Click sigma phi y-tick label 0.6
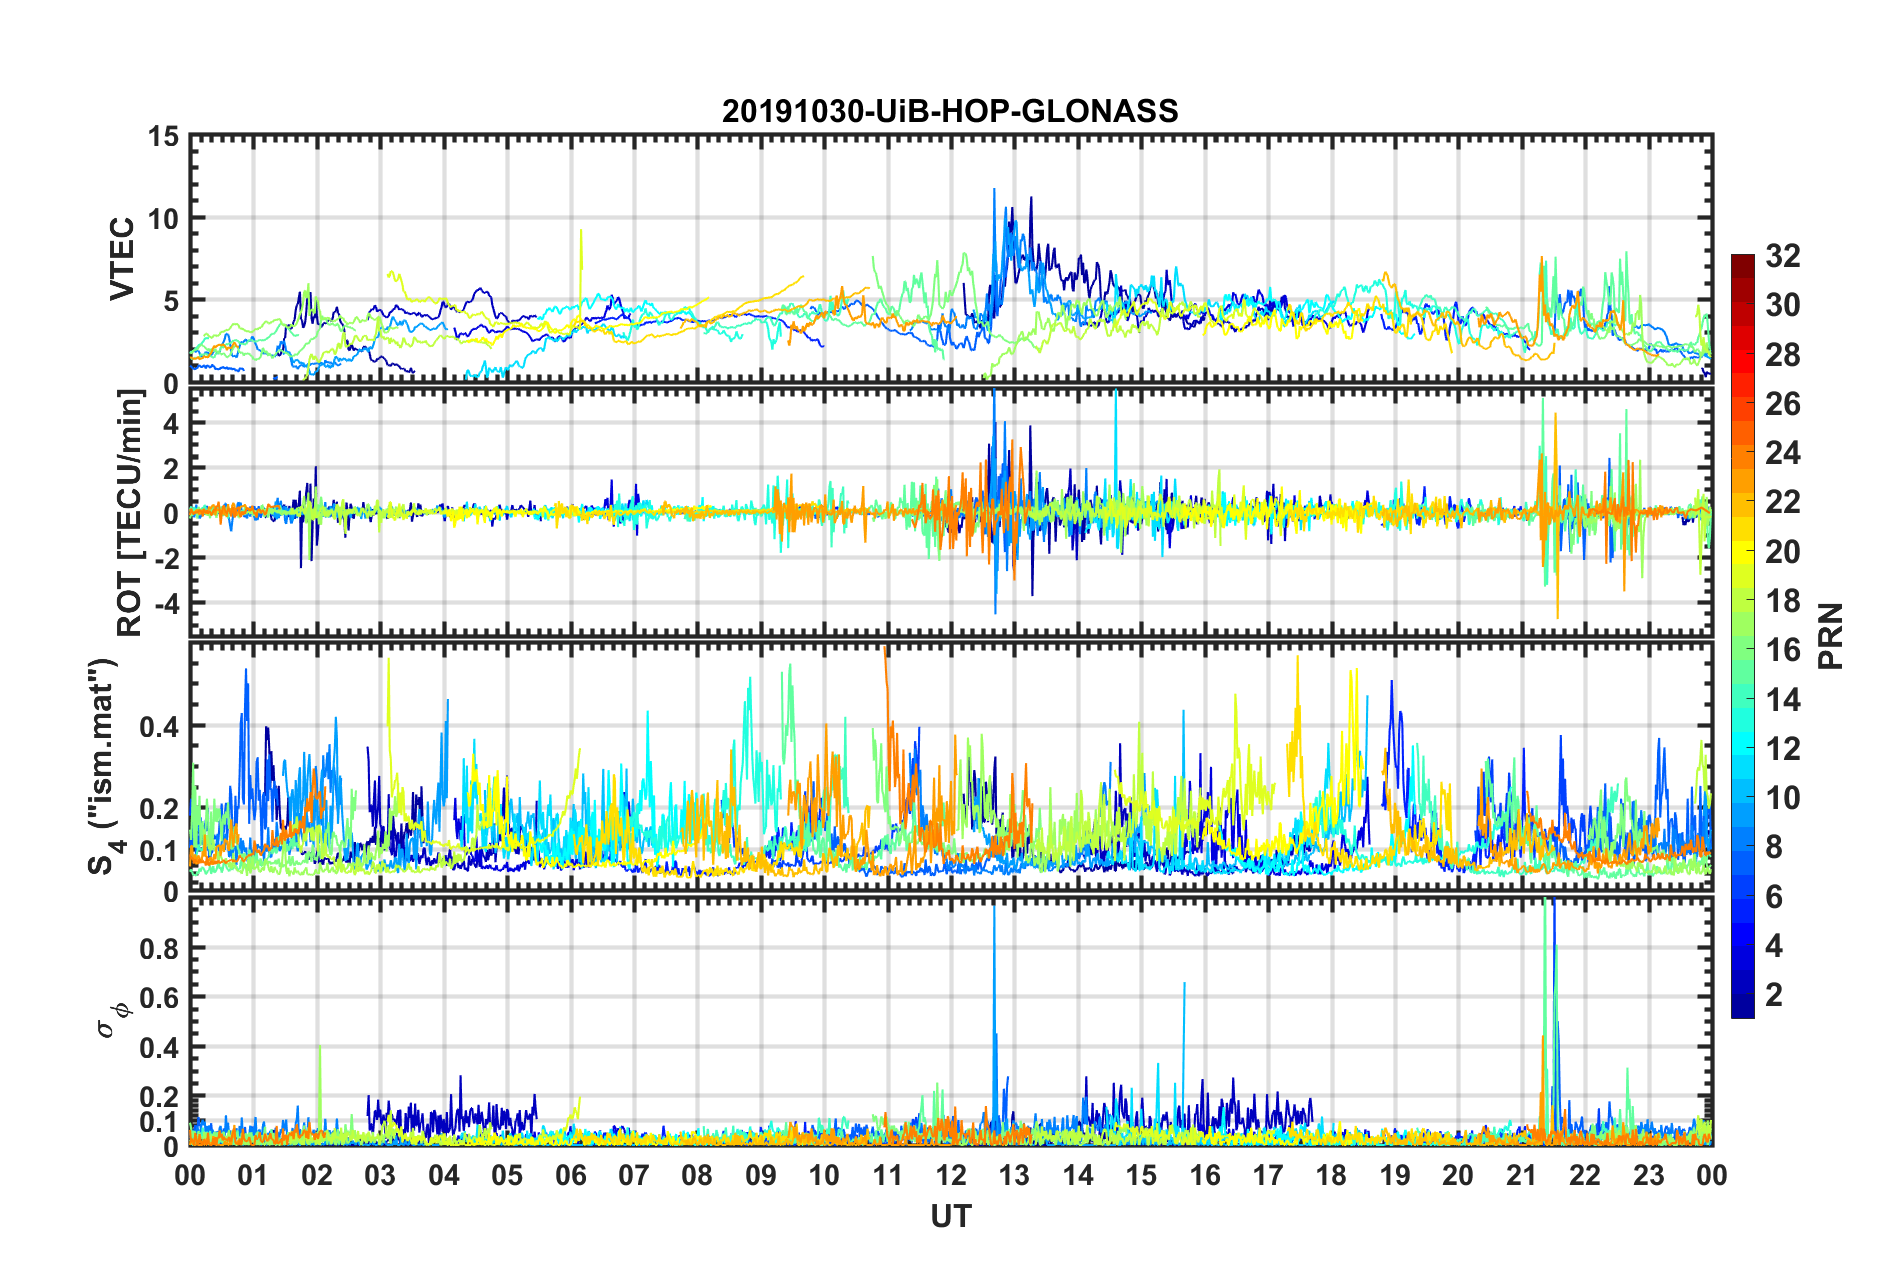Image resolution: width=1902 pixels, height=1272 pixels. point(159,998)
